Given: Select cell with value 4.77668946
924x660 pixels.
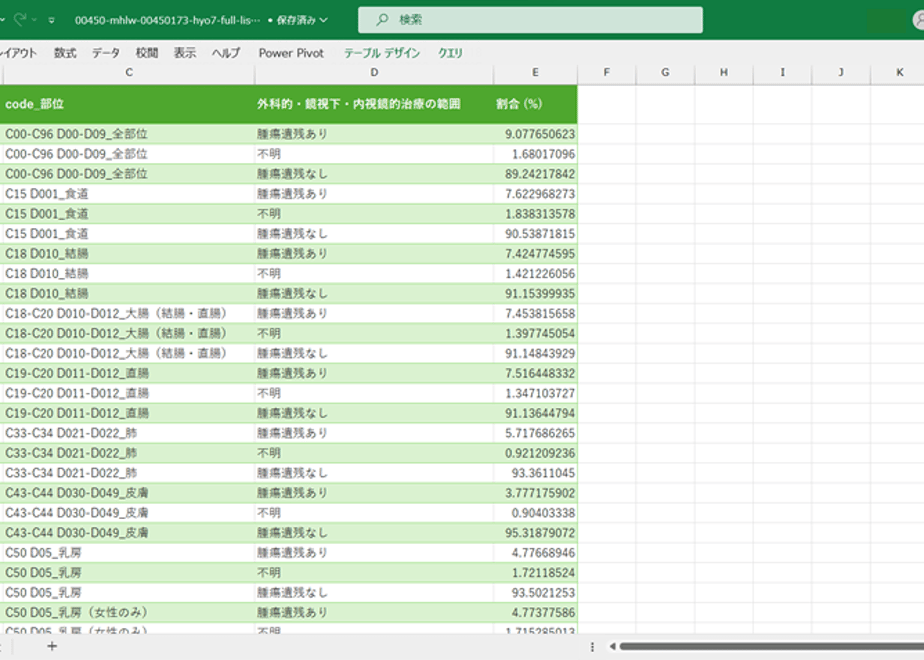Looking at the screenshot, I should [535, 553].
